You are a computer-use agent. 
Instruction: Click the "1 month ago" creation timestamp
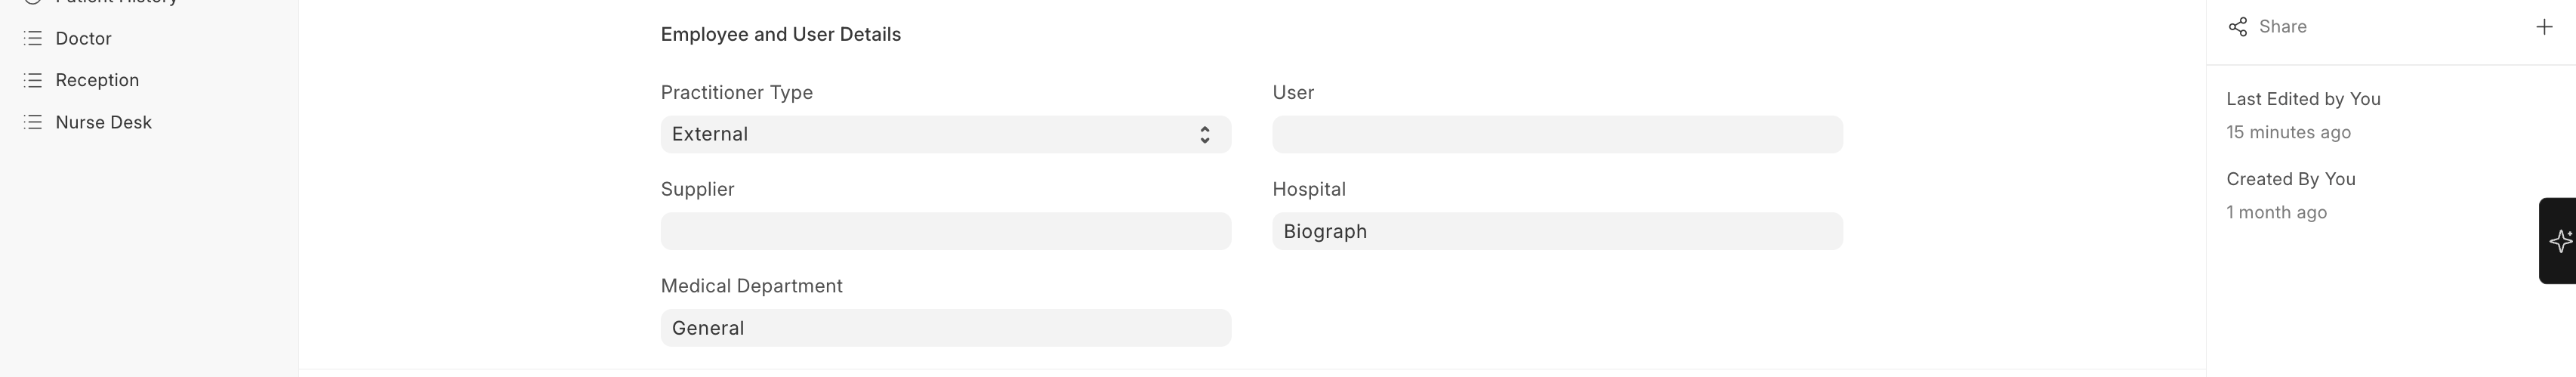[2276, 212]
